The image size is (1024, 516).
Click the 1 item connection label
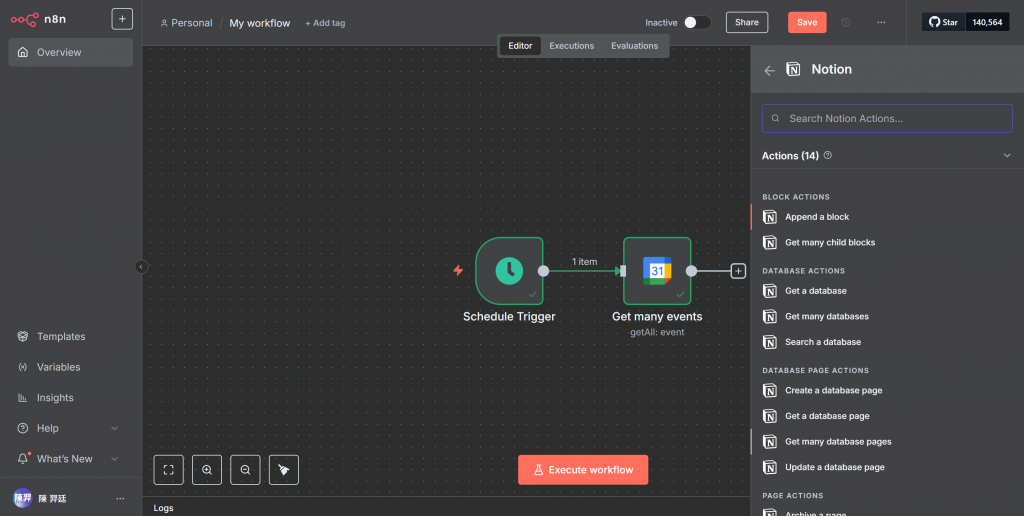pyautogui.click(x=584, y=262)
